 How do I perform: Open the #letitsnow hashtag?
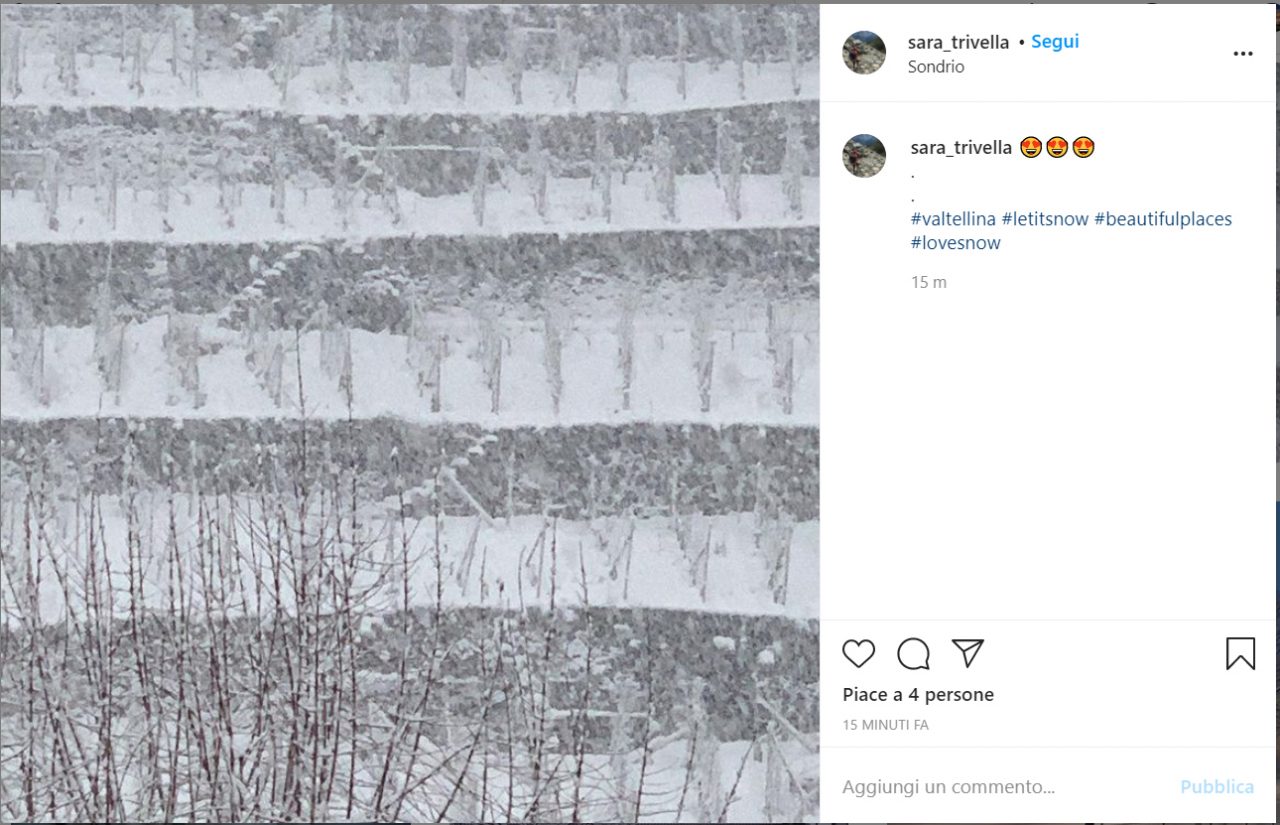[x=1045, y=219]
